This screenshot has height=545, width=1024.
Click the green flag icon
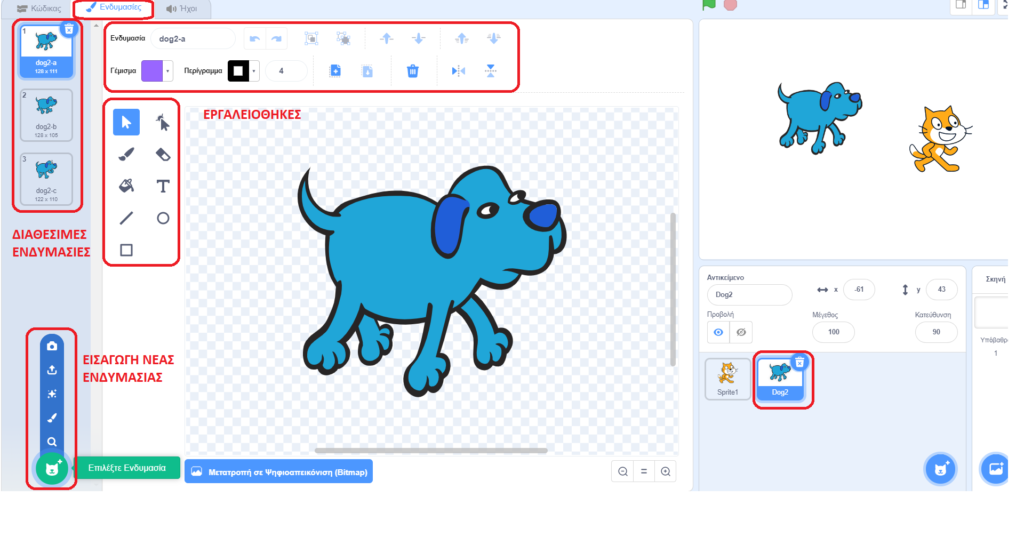pos(709,5)
